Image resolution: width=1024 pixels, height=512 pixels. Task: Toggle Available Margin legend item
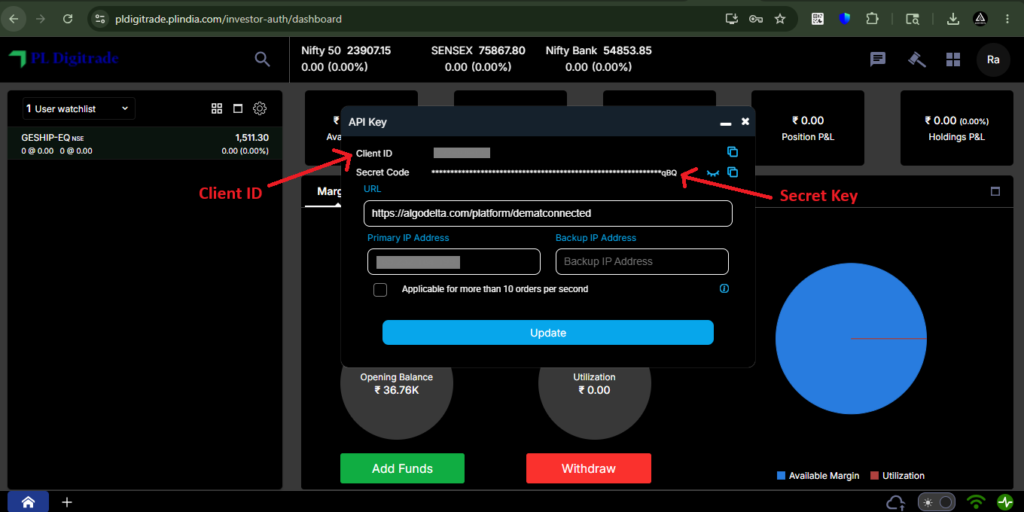click(818, 475)
